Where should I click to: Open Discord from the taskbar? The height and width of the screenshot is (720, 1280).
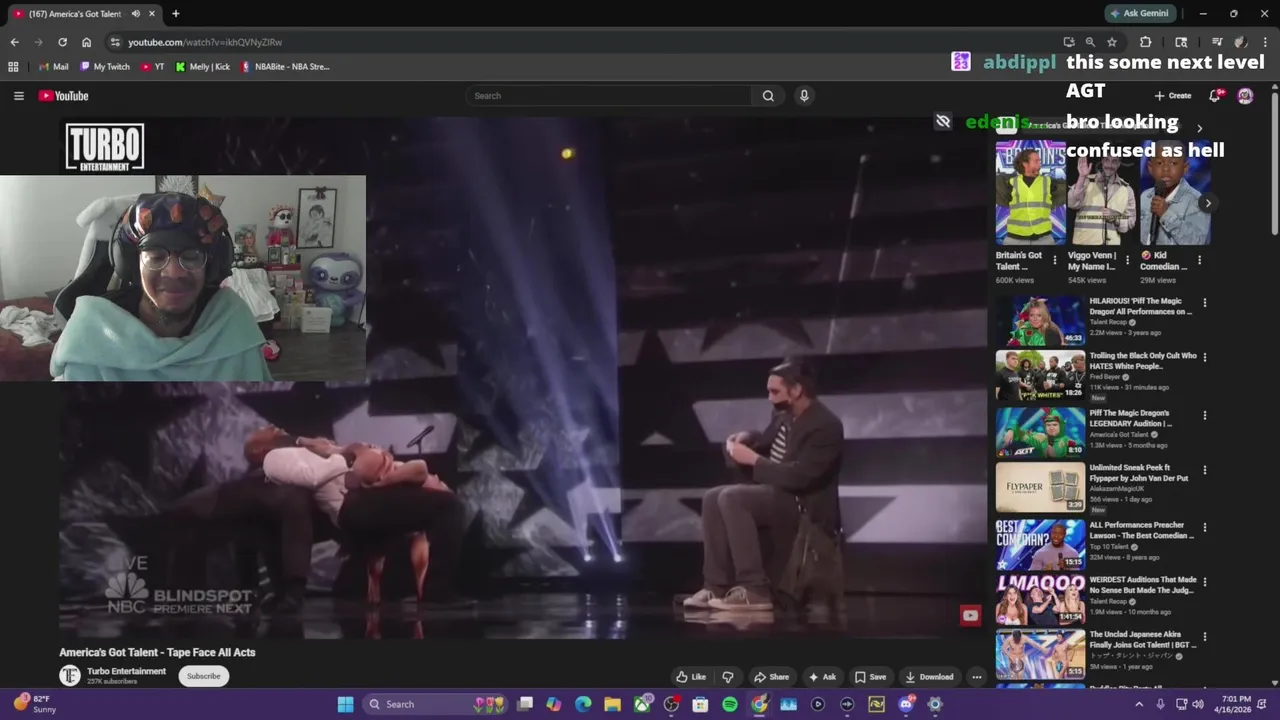[906, 704]
